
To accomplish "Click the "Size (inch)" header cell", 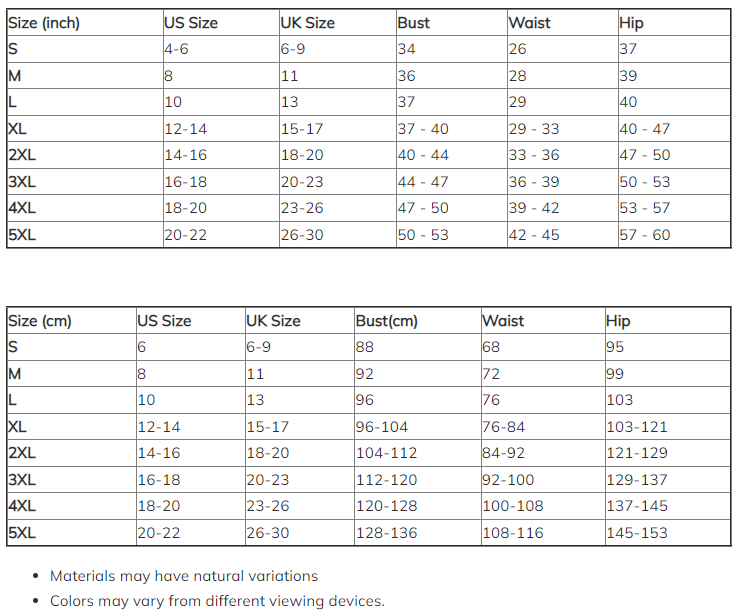I will tap(44, 23).
